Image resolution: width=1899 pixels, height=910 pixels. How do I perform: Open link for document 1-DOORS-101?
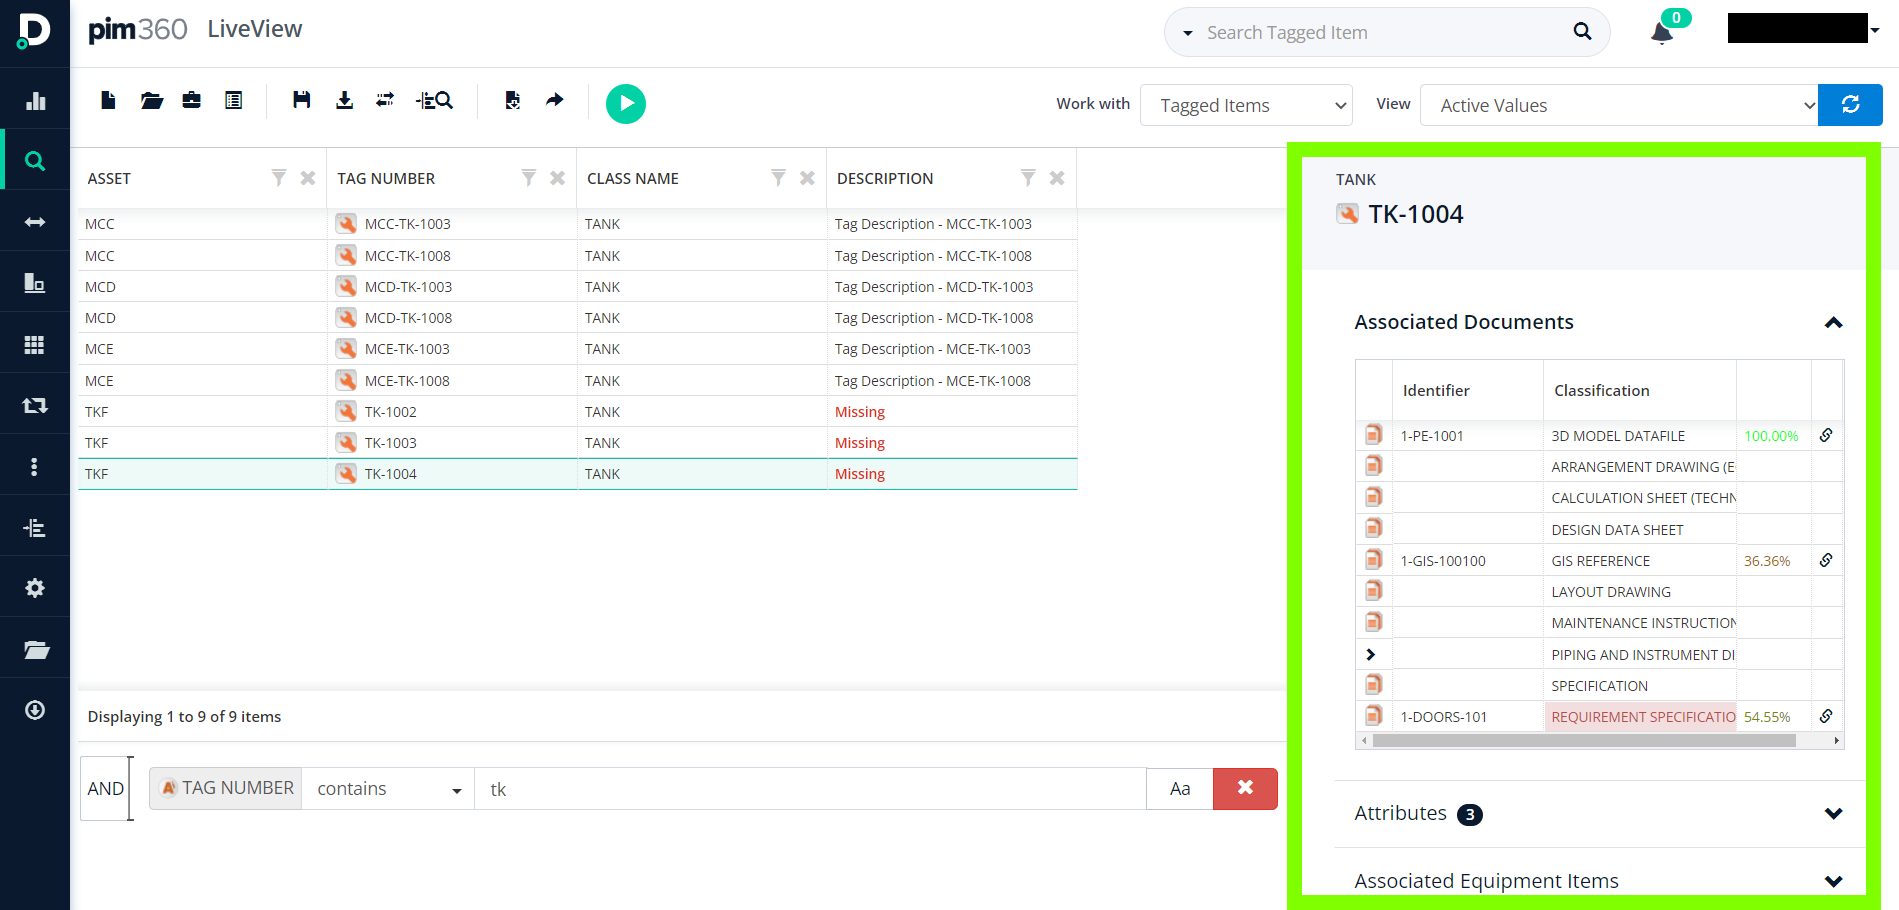[1826, 716]
